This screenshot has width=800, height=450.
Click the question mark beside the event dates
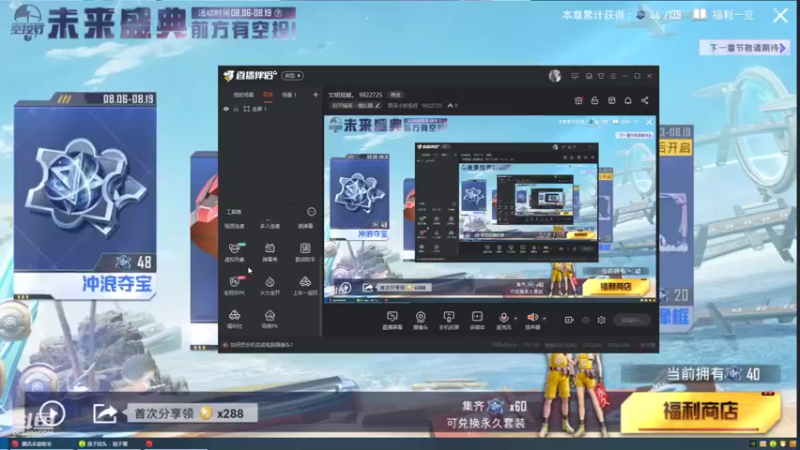click(278, 13)
